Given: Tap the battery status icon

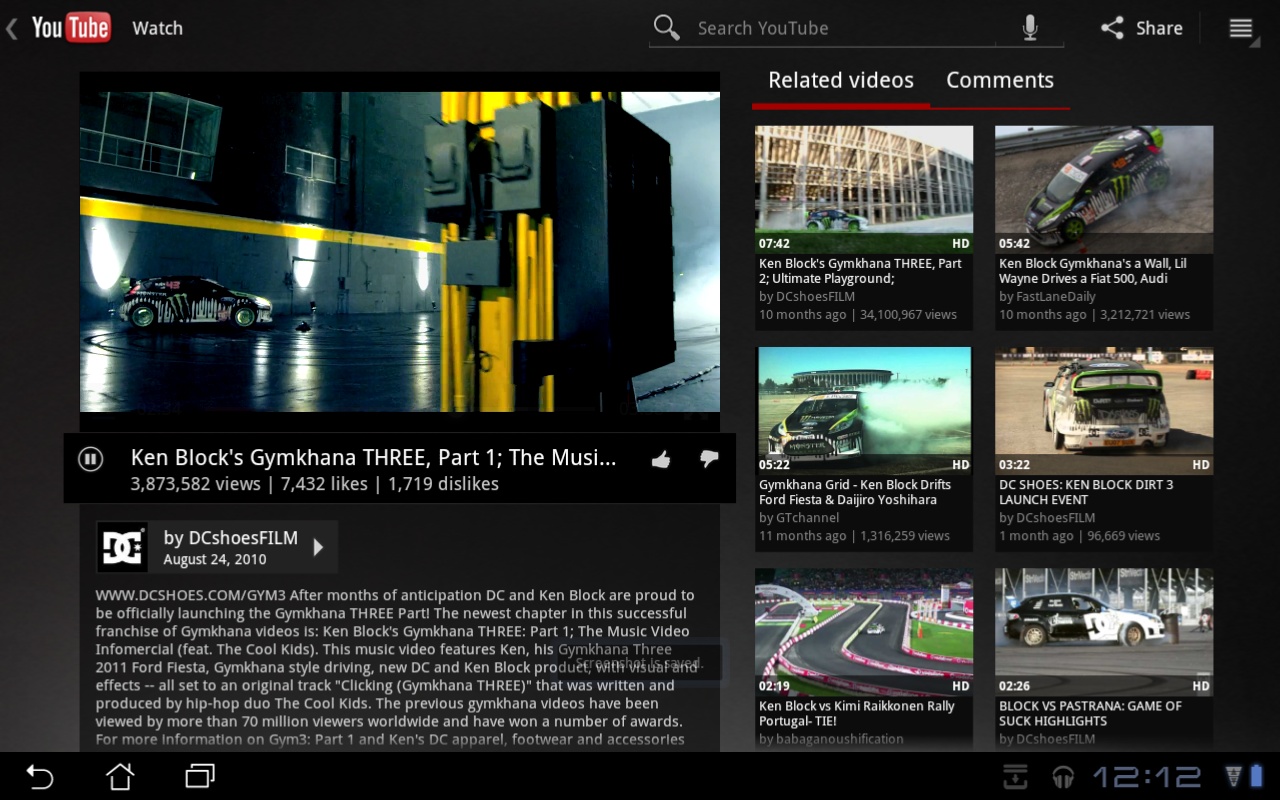Looking at the screenshot, I should click(x=1256, y=776).
